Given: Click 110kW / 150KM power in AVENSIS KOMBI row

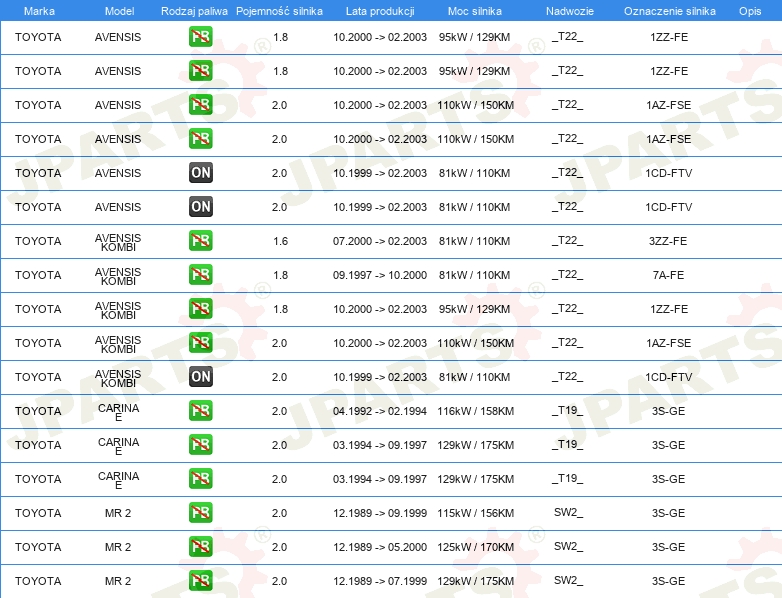Looking at the screenshot, I should click(x=475, y=343).
